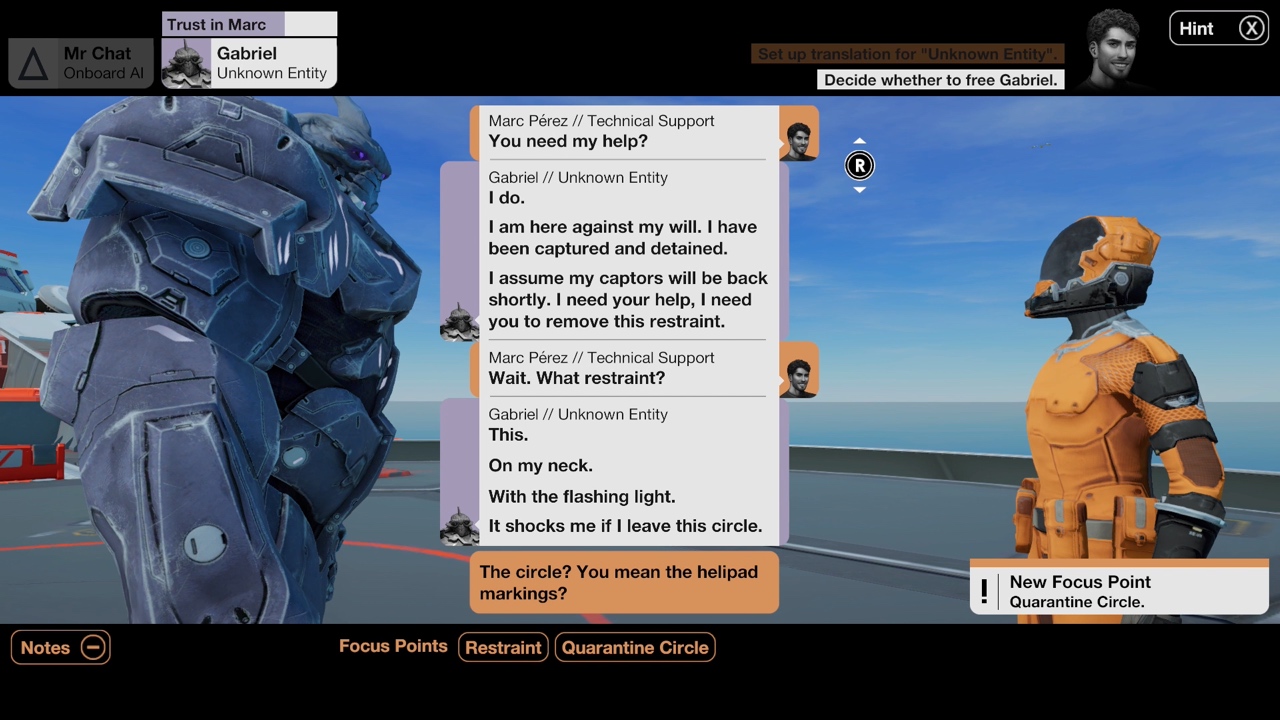The width and height of the screenshot is (1280, 720).
Task: Collapse the Notes panel with its minus toggle
Action: (93, 647)
